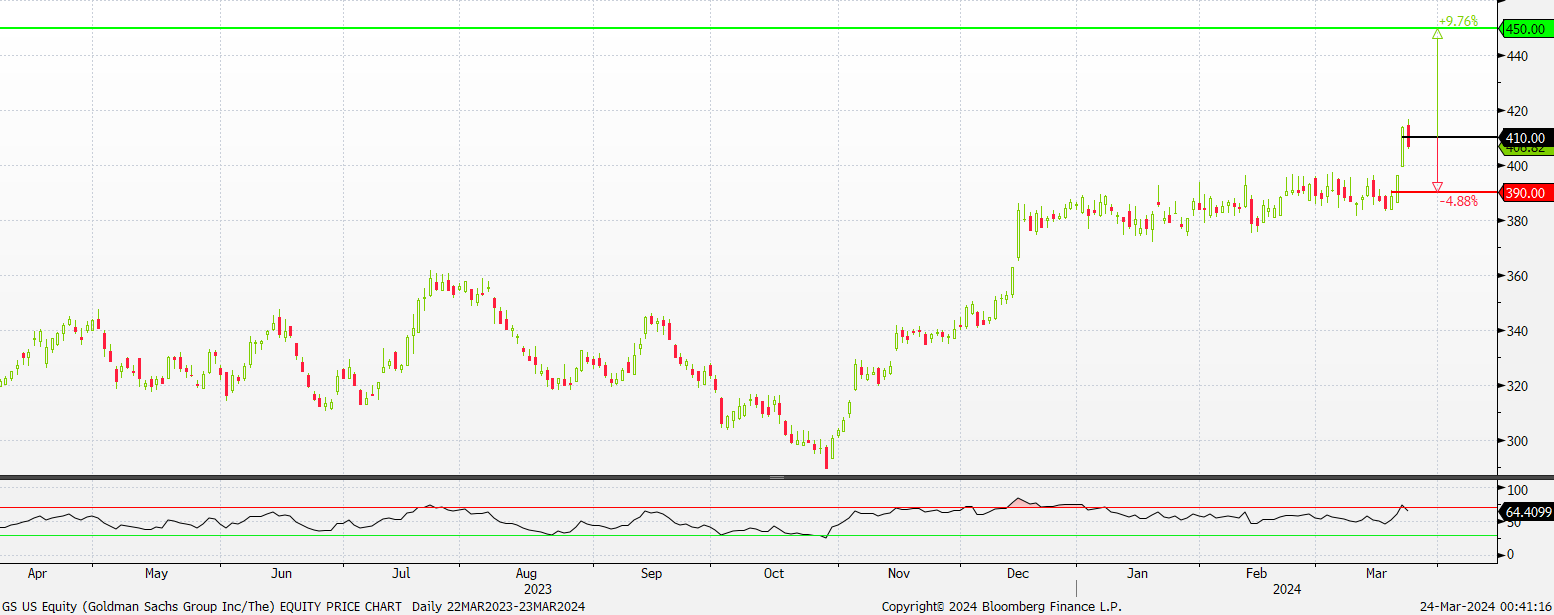The width and height of the screenshot is (1554, 615).
Task: Click the Jun month label
Action: [282, 575]
